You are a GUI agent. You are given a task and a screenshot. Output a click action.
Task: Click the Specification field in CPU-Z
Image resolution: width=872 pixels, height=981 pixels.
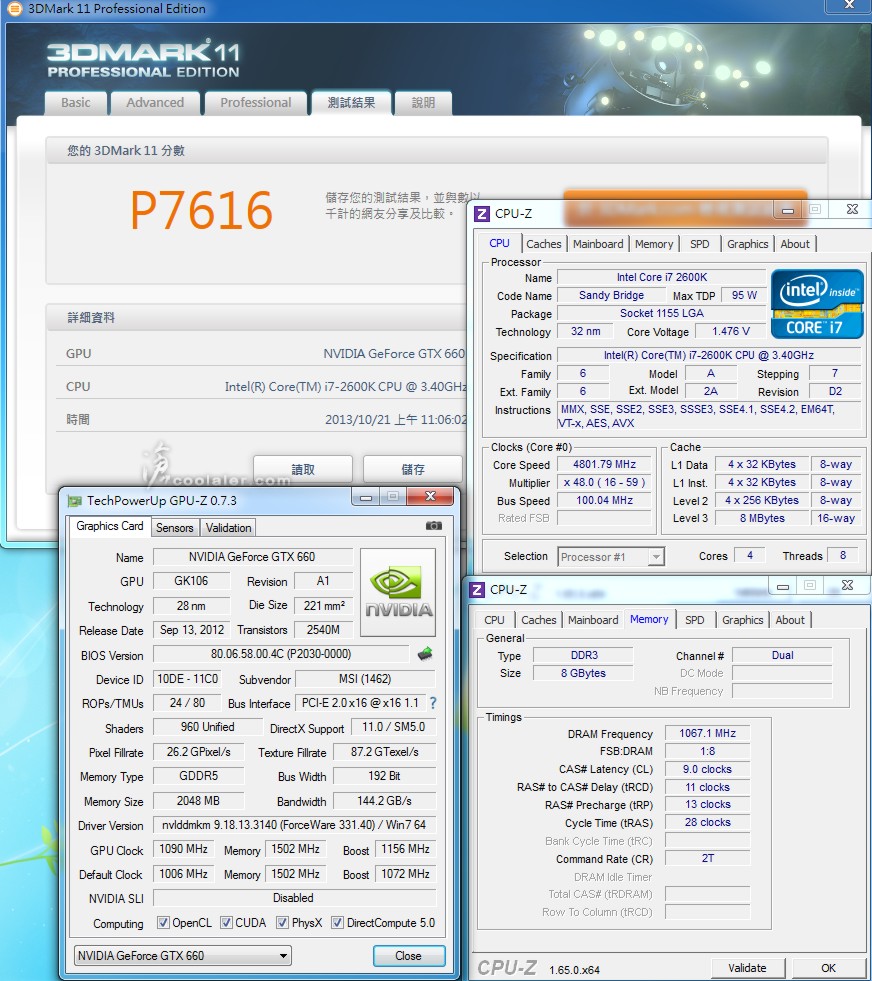pos(709,355)
